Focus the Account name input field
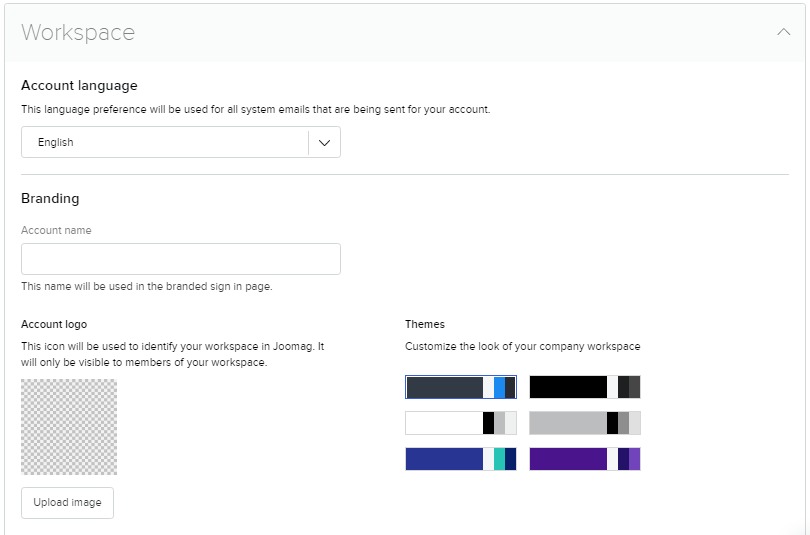The image size is (810, 535). (181, 259)
